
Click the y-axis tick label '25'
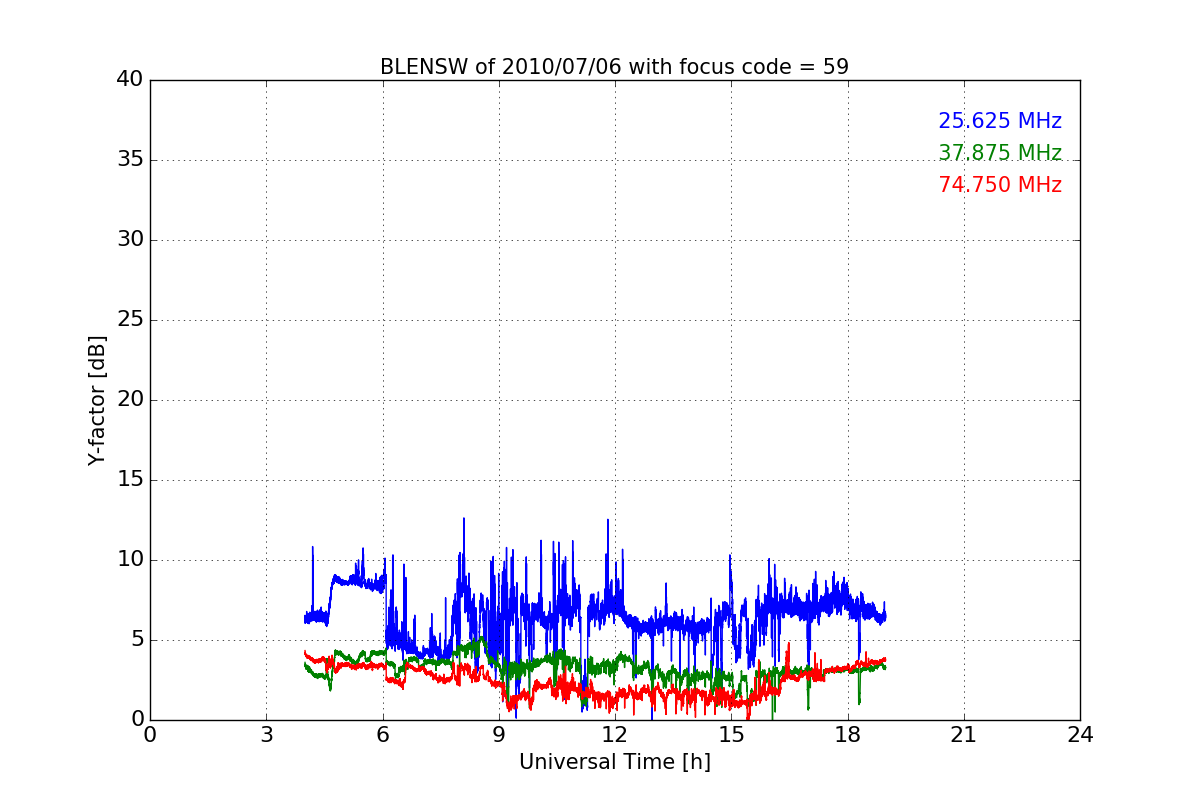(130, 320)
